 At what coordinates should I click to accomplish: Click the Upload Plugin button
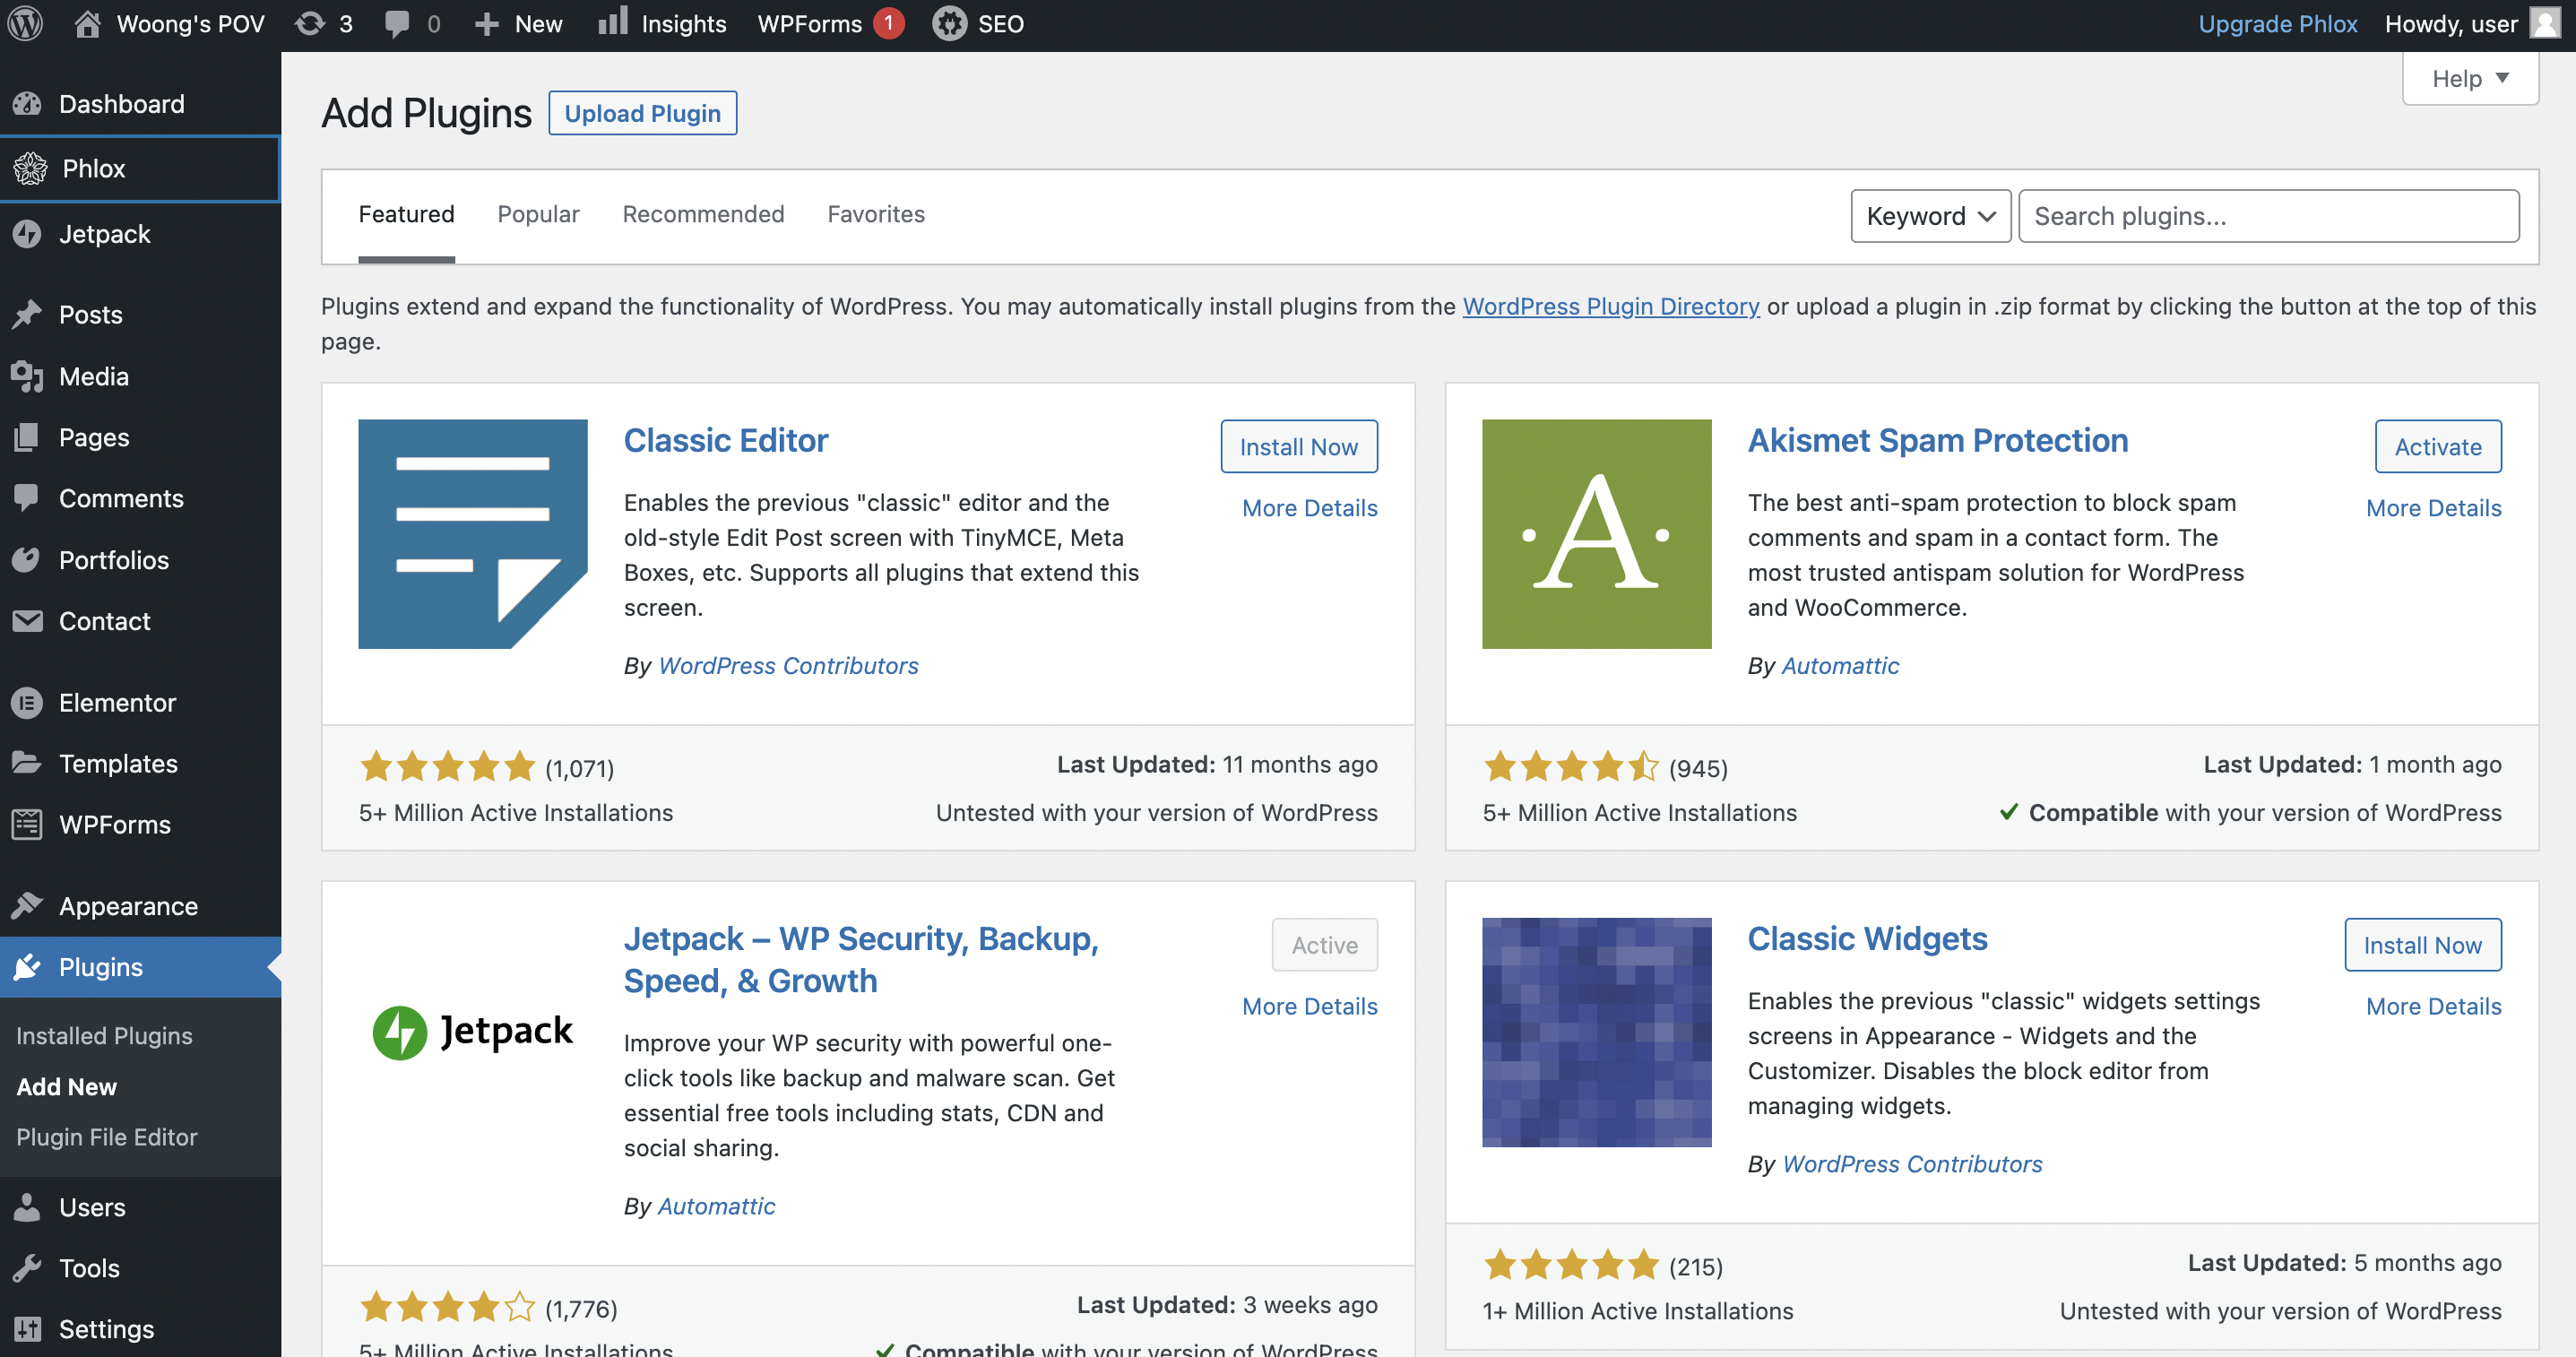click(x=642, y=113)
